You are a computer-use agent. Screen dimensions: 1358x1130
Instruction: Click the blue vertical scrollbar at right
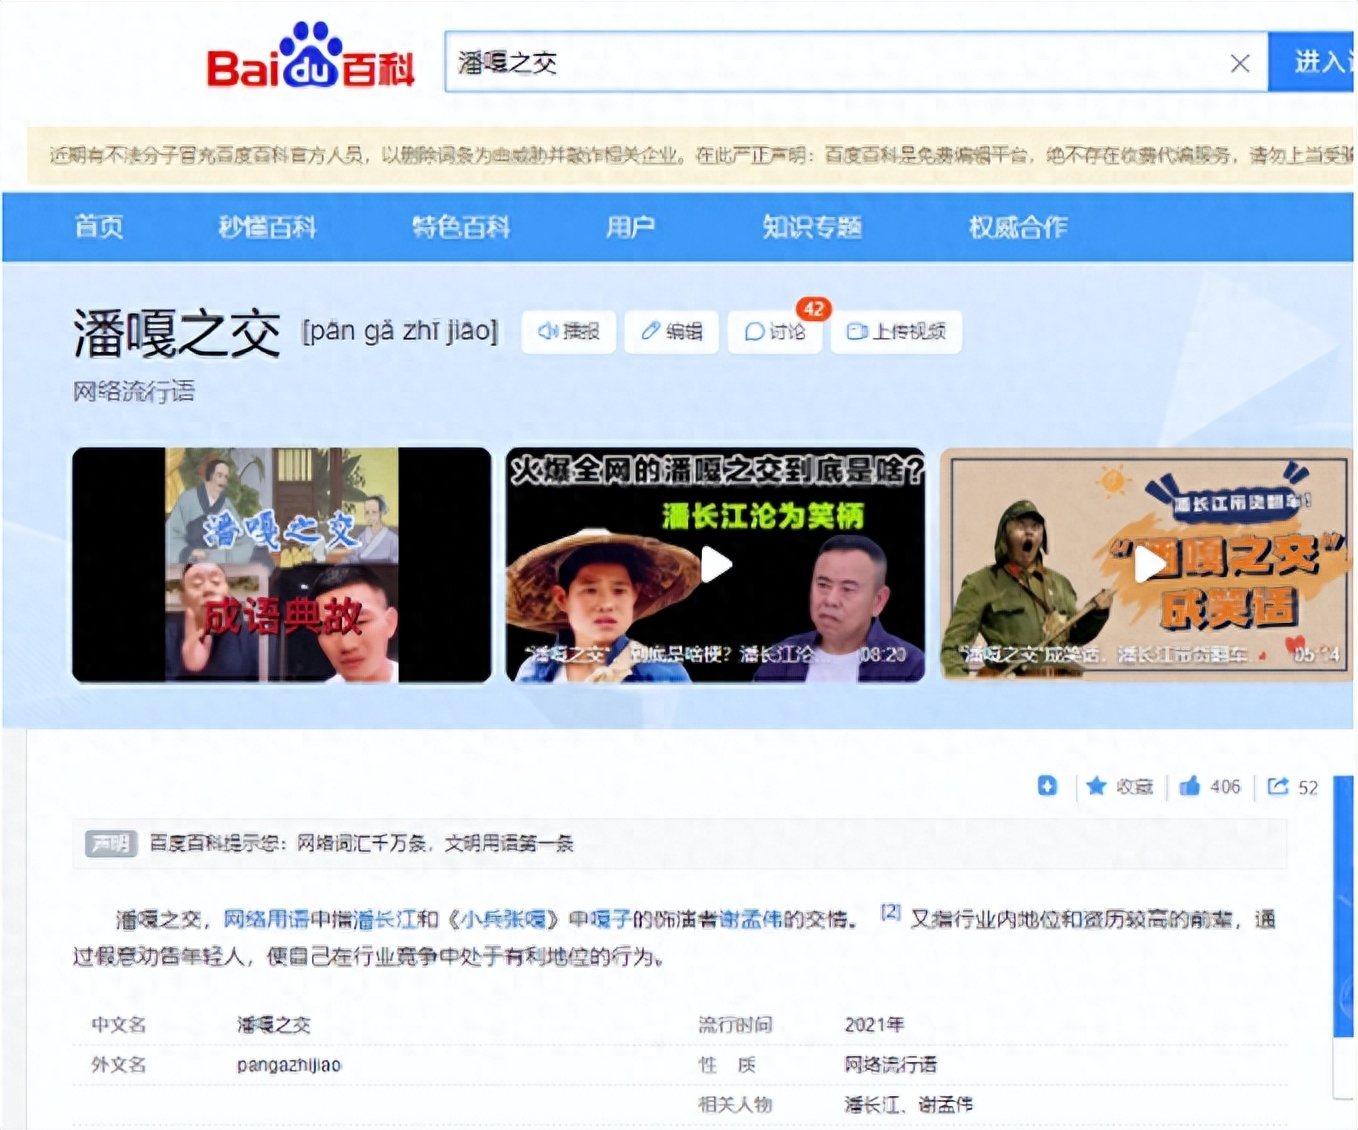tap(1343, 906)
